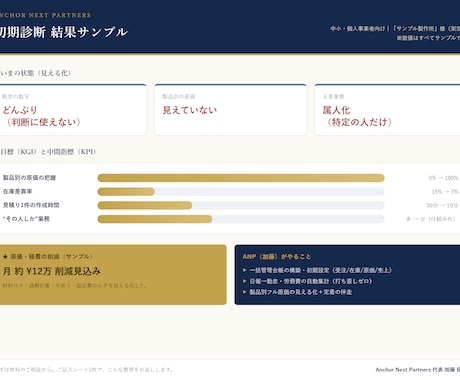Click the Anchor Next Partners header logo text

pos(45,15)
